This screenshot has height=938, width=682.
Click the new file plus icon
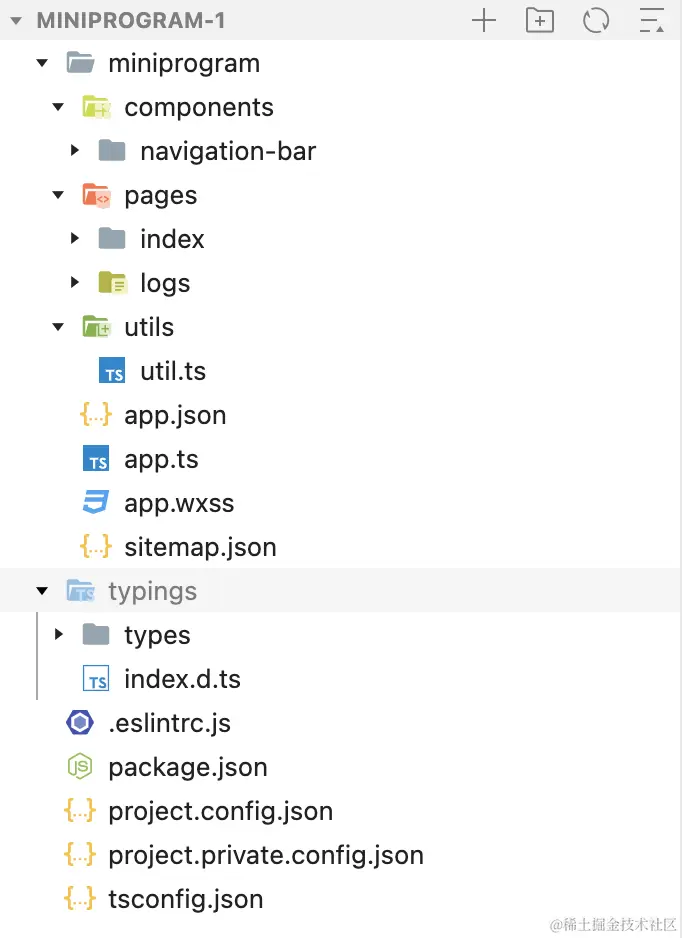pyautogui.click(x=484, y=20)
